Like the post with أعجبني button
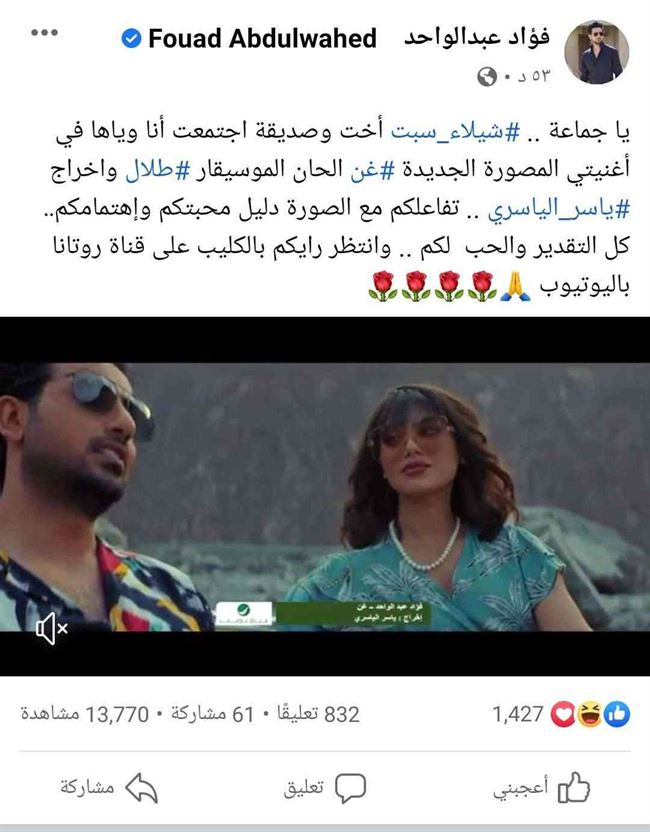 (541, 788)
